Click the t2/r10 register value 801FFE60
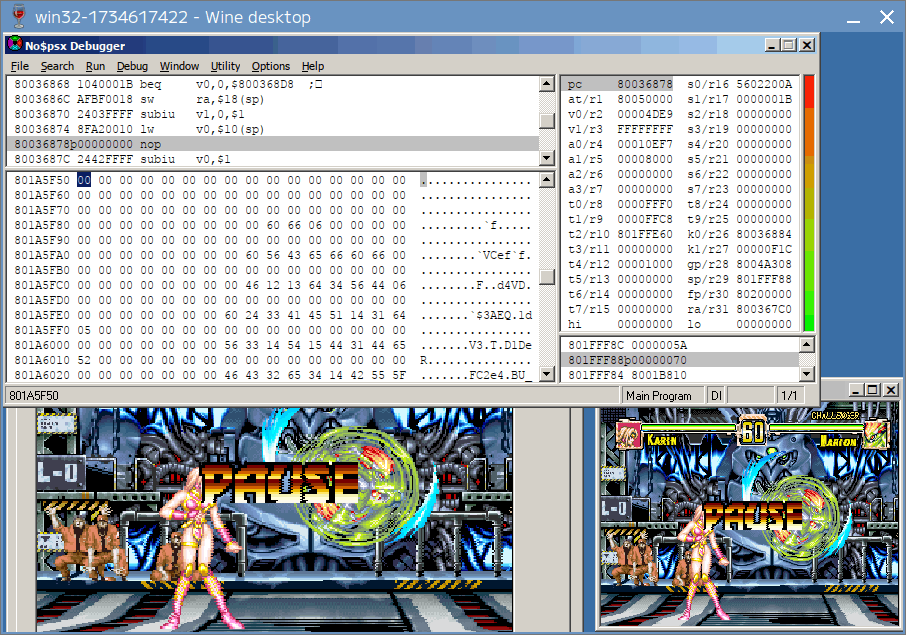Image resolution: width=906 pixels, height=635 pixels. 645,235
